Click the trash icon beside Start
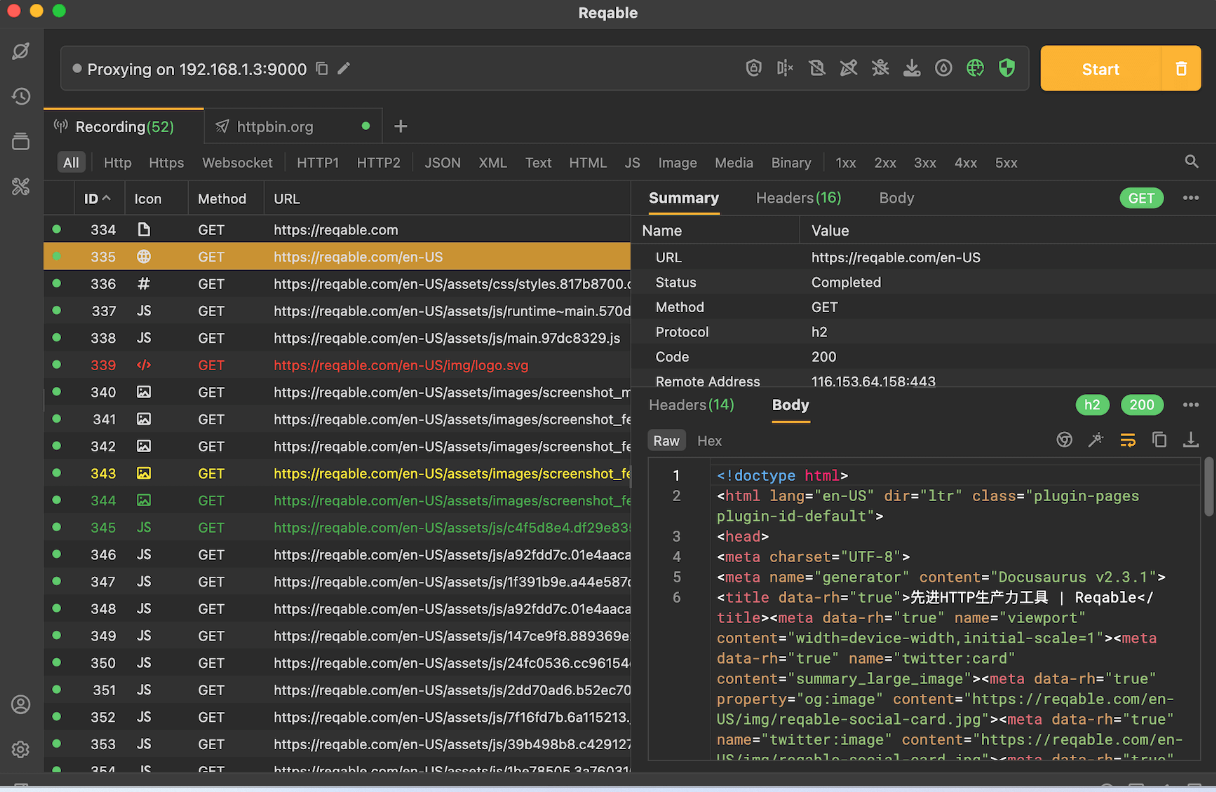This screenshot has width=1216, height=792. [x=1181, y=69]
